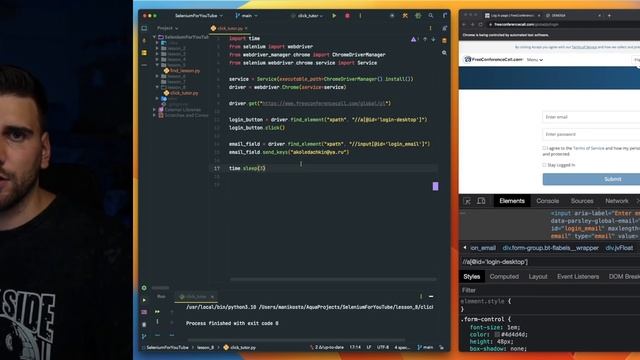Jump to next highlighted problem arrow in the editor
Screen dimensions: 640x360
point(433,40)
